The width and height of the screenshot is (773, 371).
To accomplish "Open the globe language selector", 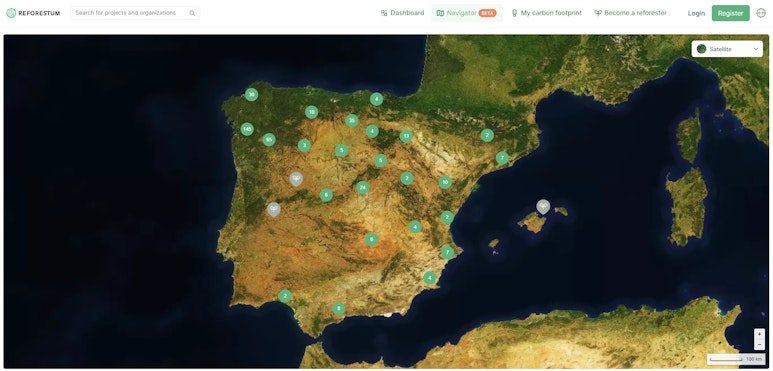I will point(761,13).
